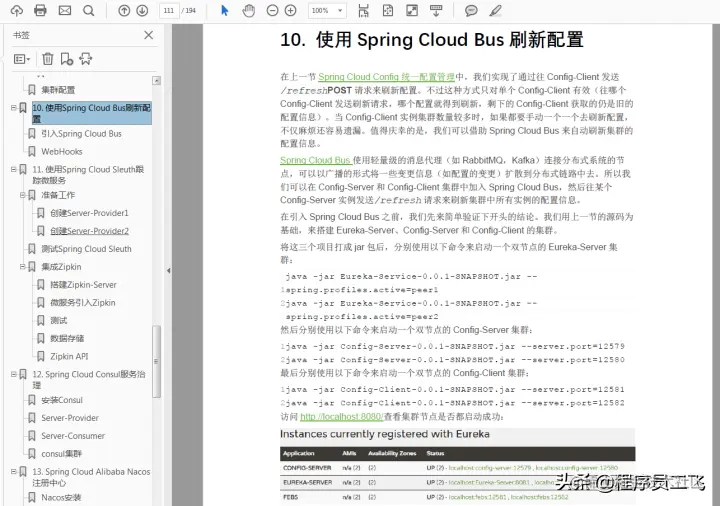This screenshot has height=506, width=720.
Task: Collapse chapter 10 Spring Cloud Bus bookmark
Action: pyautogui.click(x=14, y=107)
